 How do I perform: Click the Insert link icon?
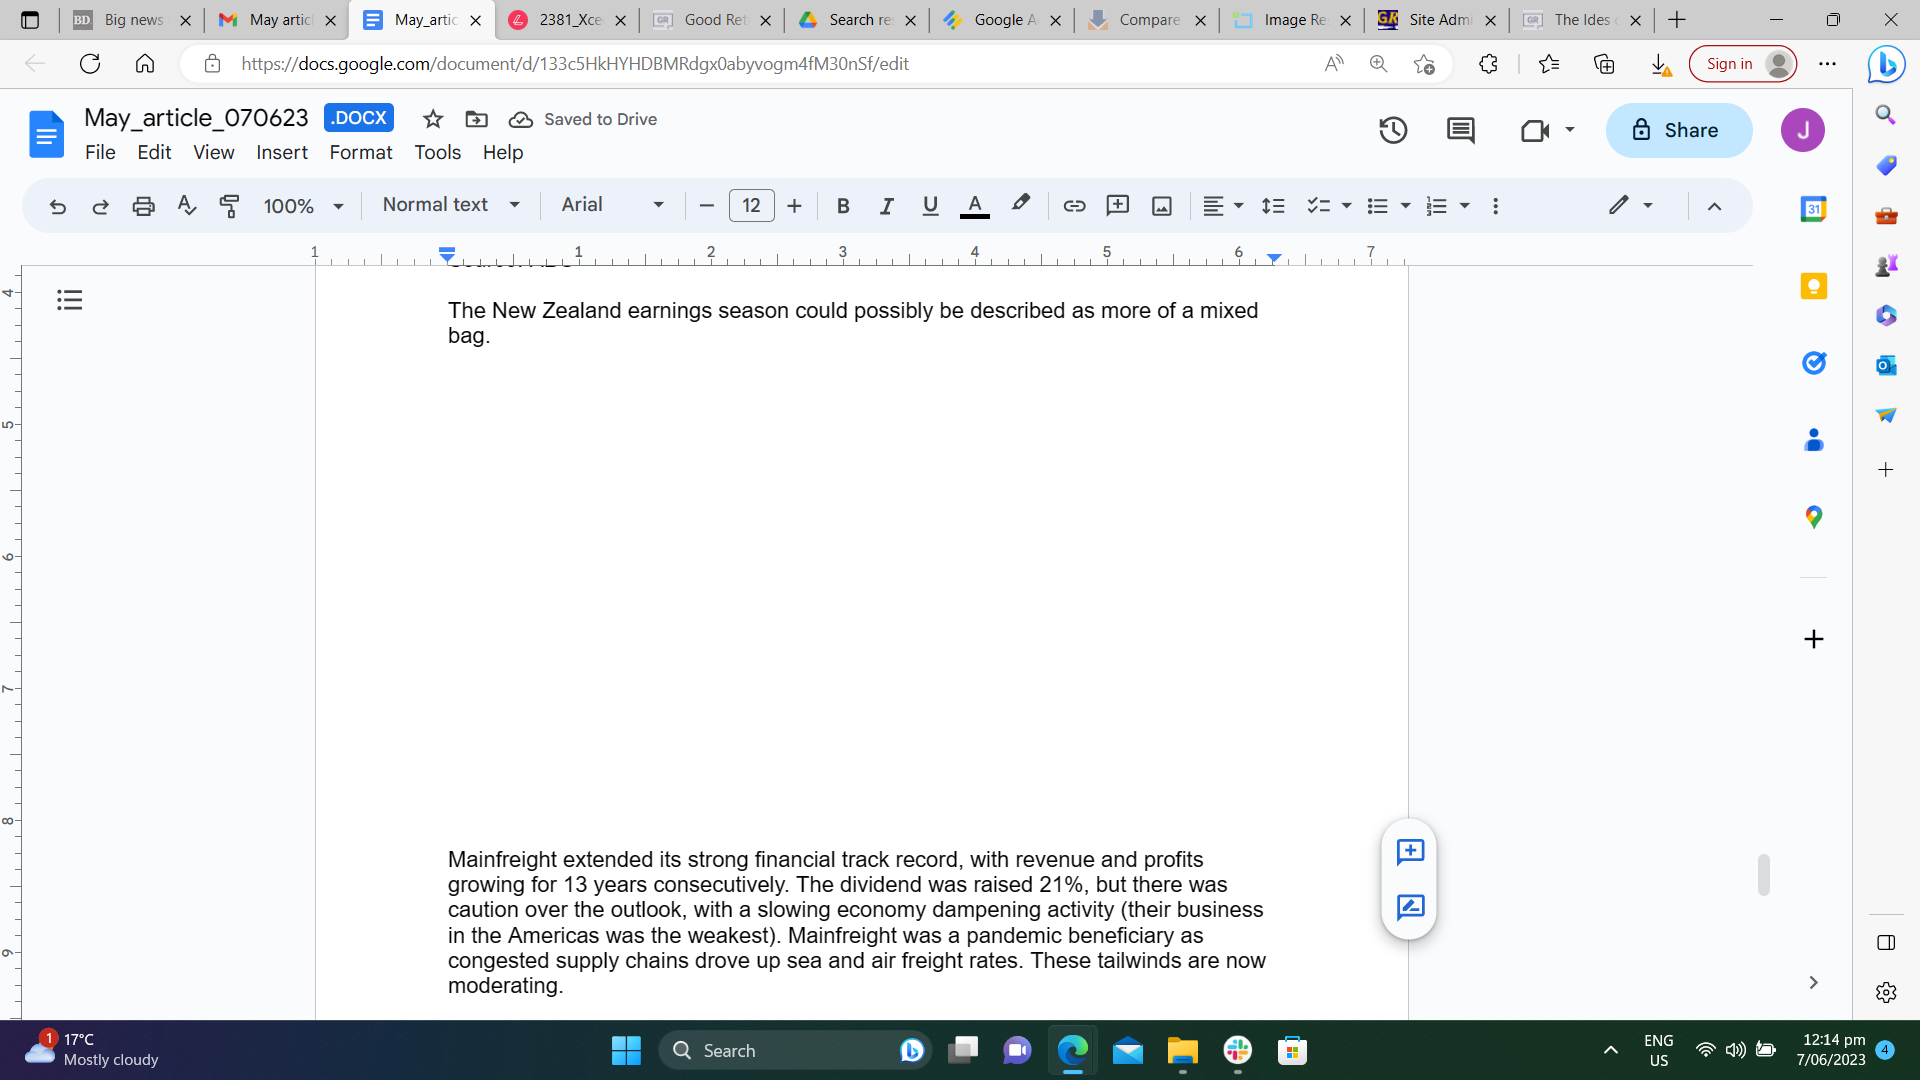pyautogui.click(x=1074, y=206)
